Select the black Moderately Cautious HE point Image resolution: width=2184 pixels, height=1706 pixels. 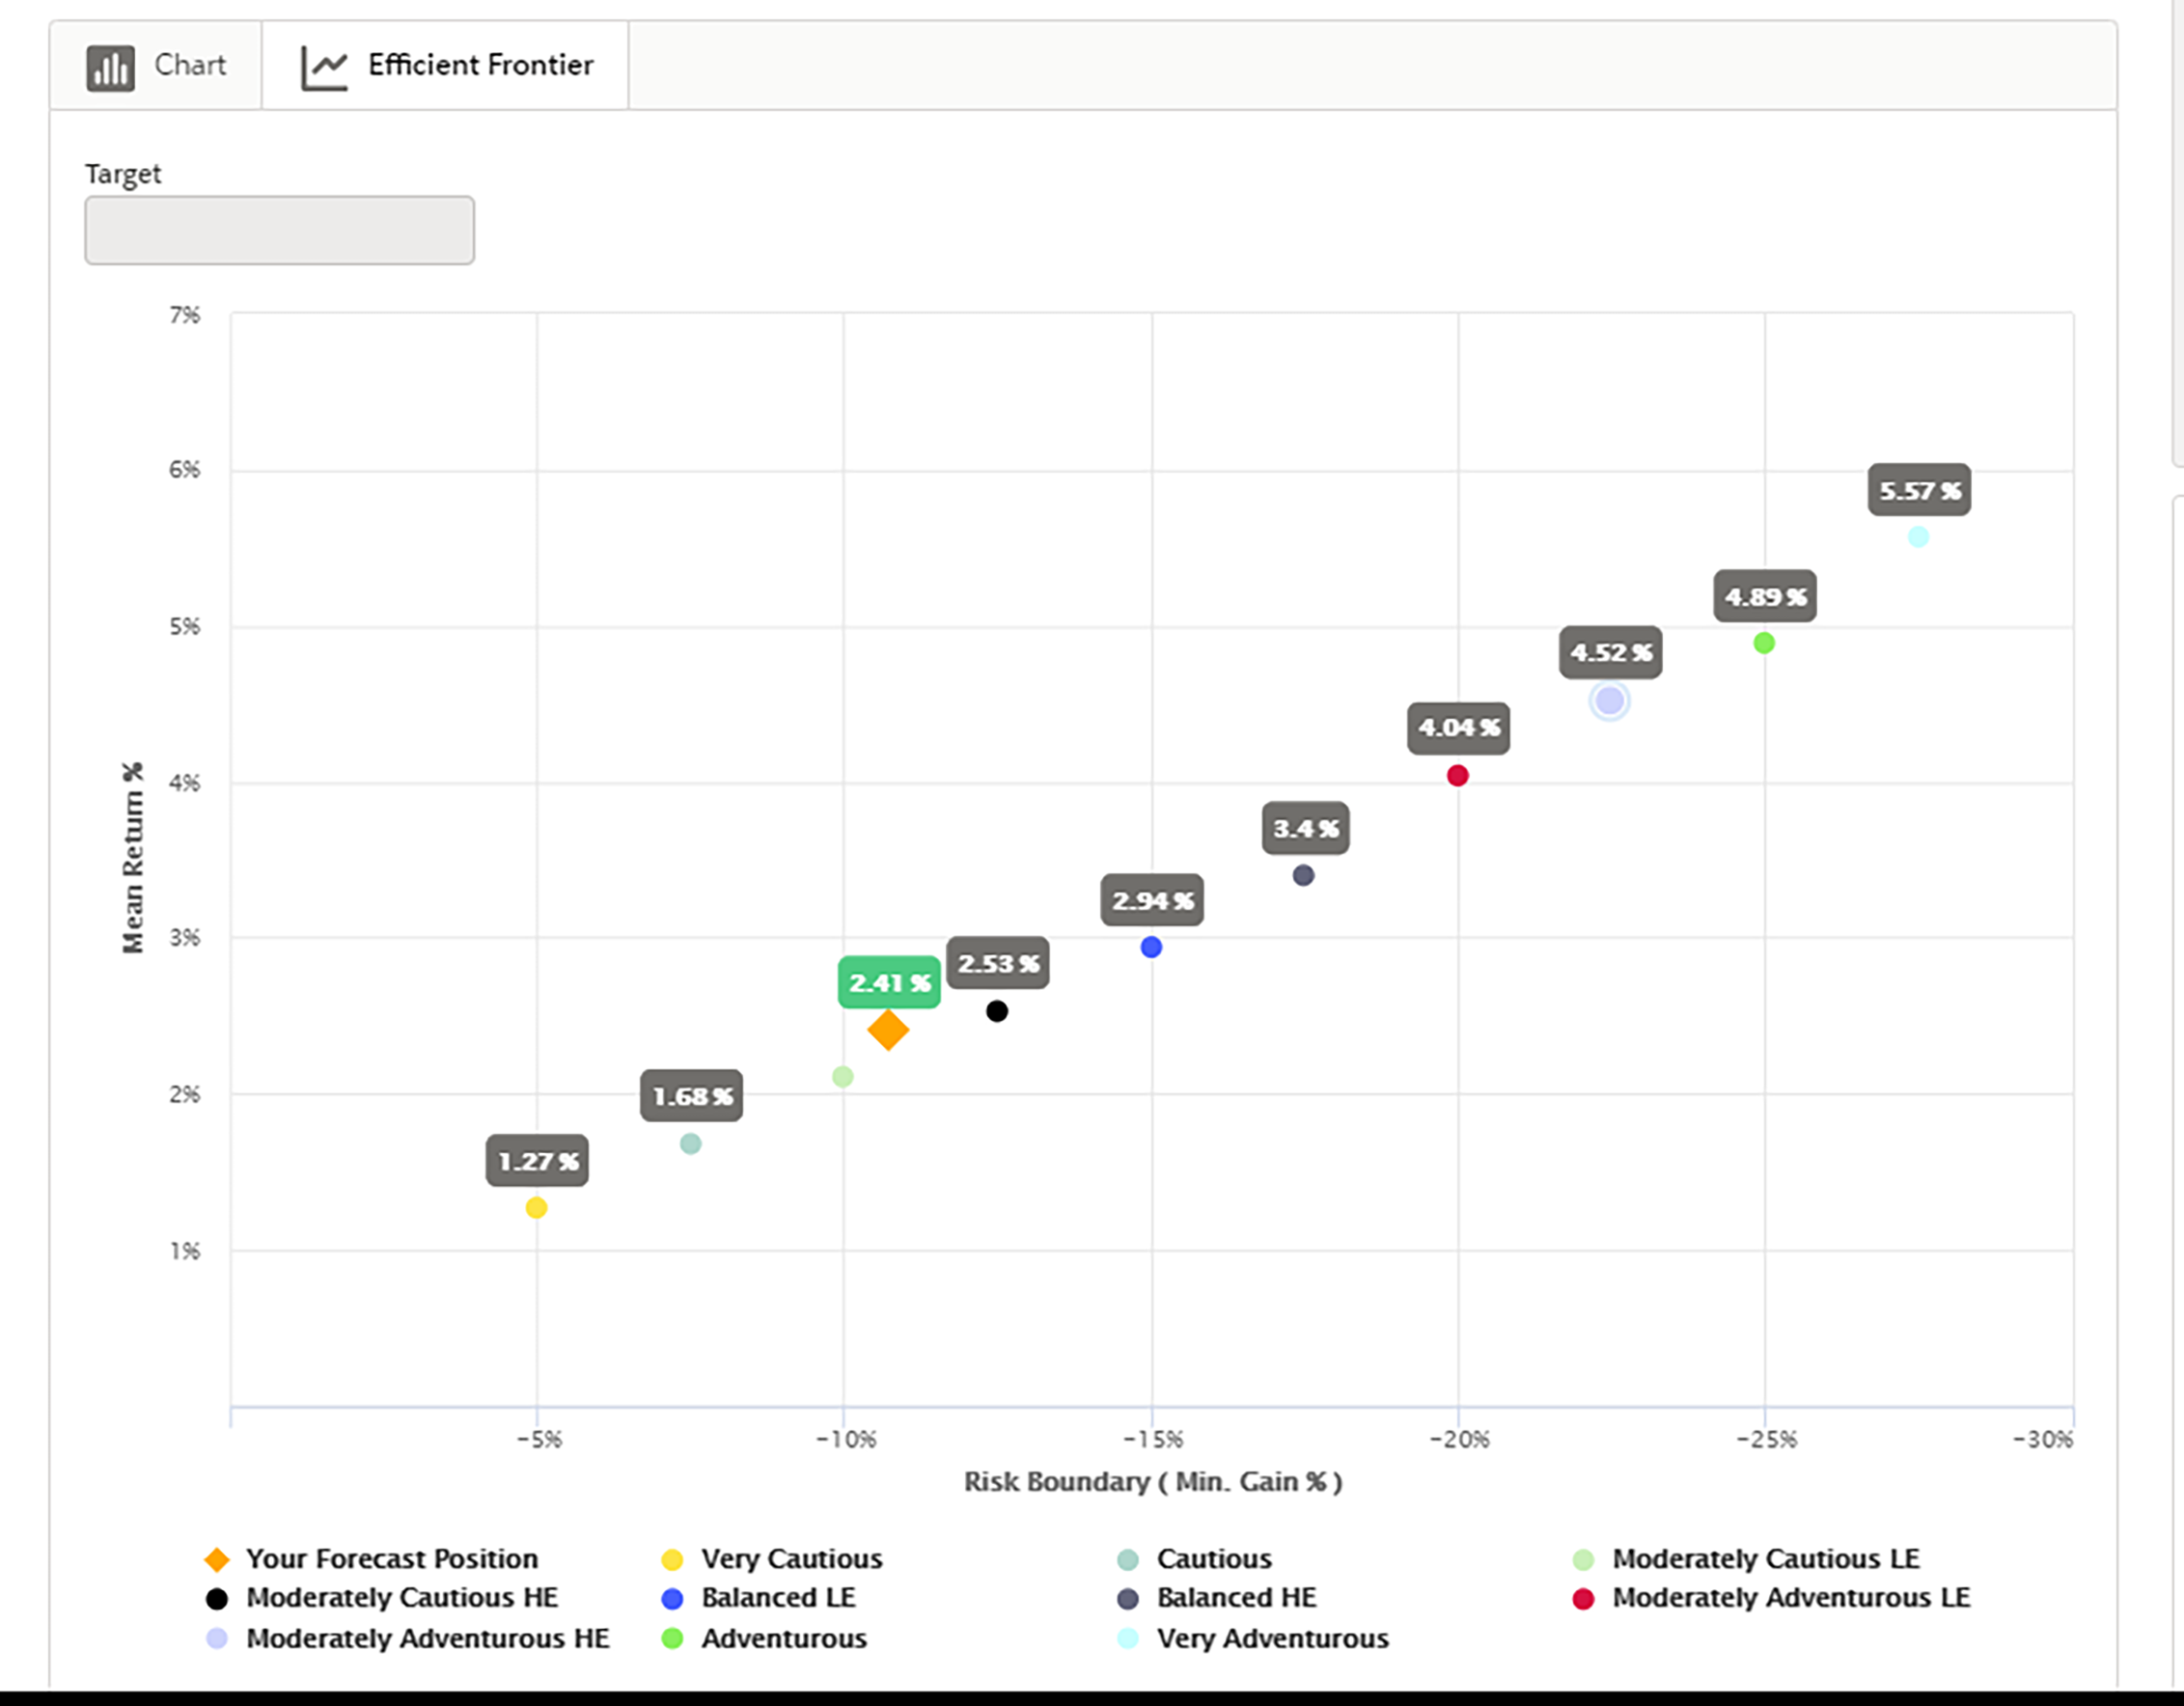point(997,1011)
